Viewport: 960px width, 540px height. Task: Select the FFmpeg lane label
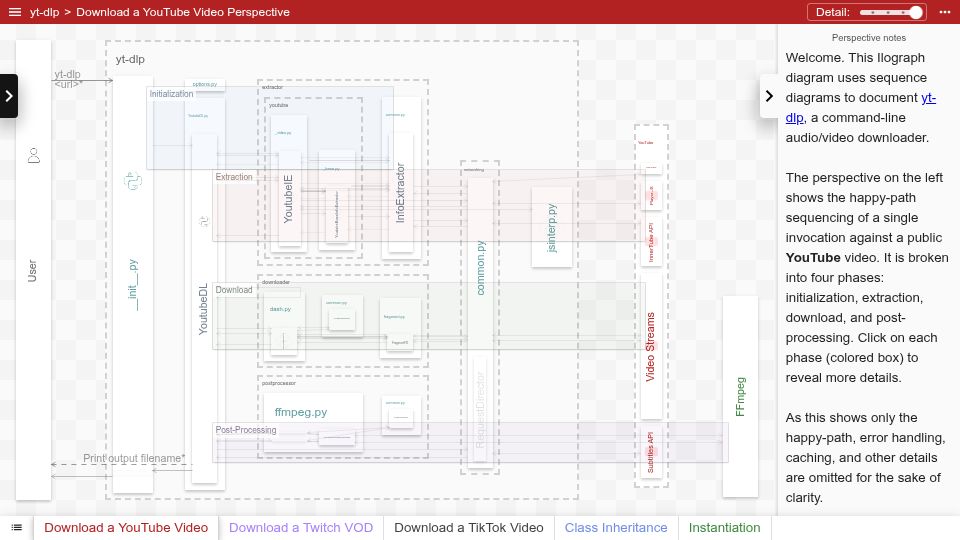(x=740, y=397)
